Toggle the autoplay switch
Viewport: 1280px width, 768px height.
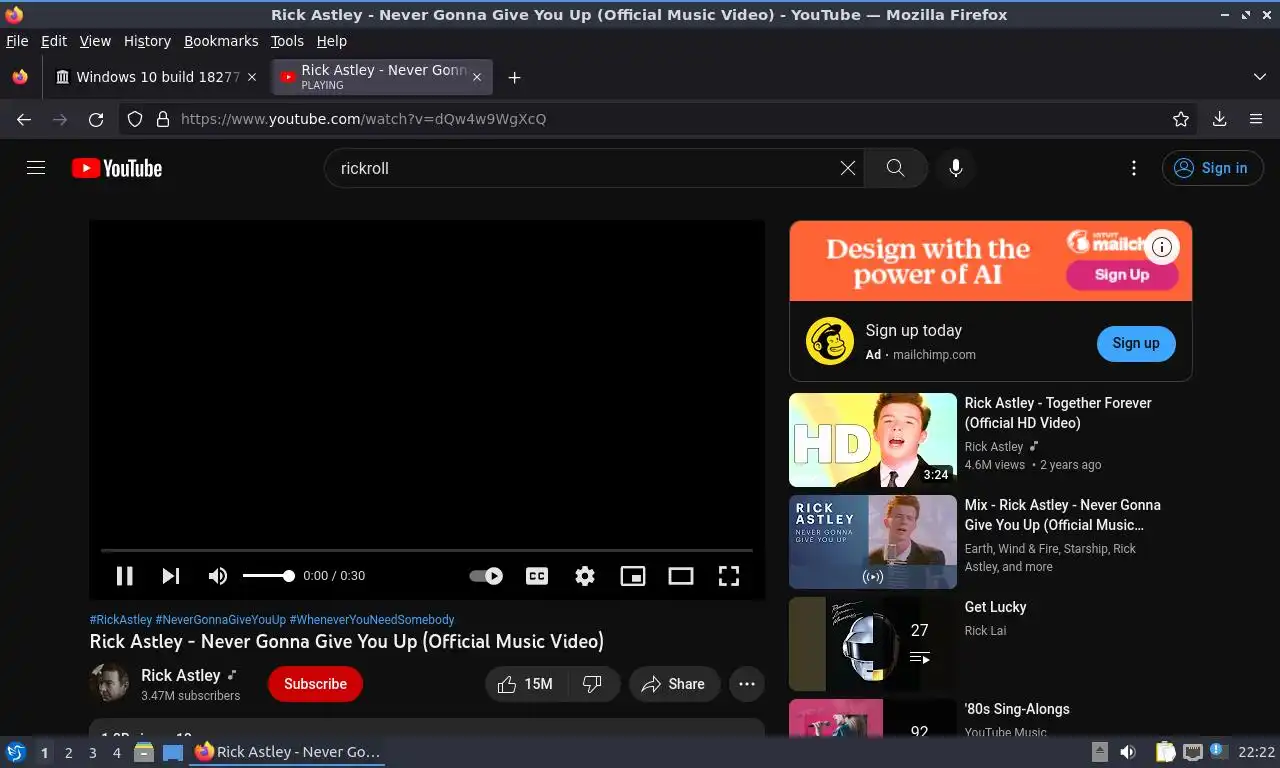coord(486,576)
